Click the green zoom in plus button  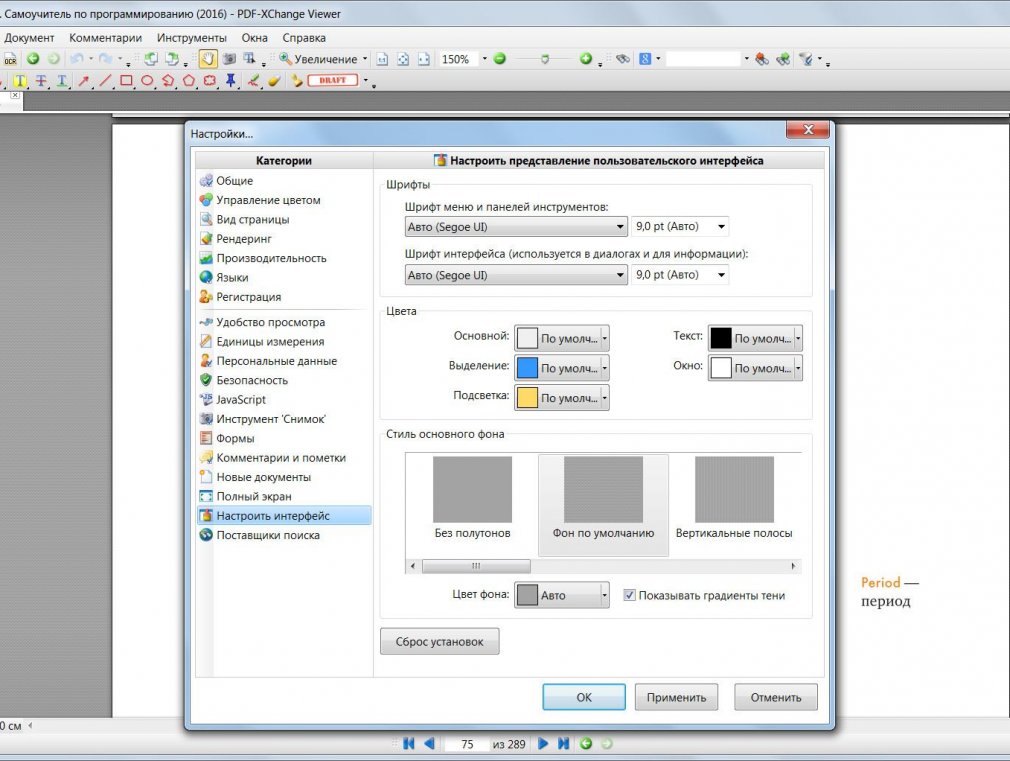pyautogui.click(x=586, y=59)
